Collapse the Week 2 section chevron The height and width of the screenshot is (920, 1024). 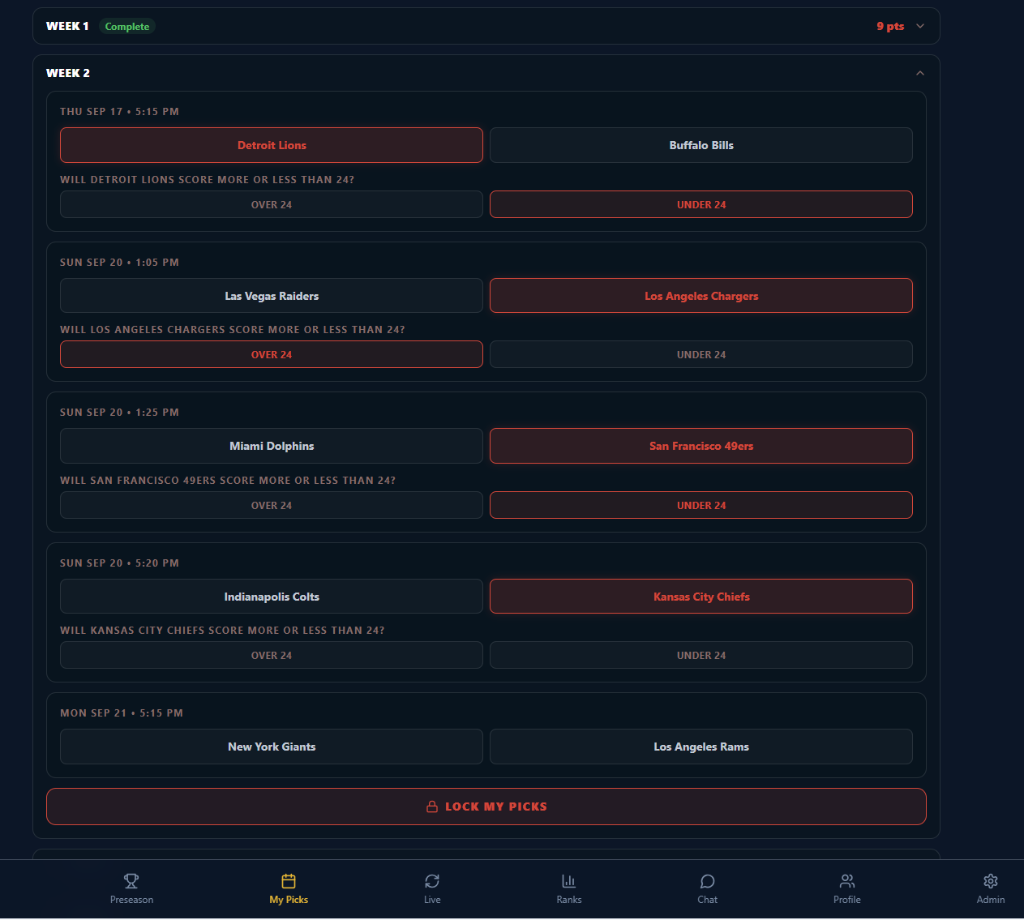coord(920,73)
